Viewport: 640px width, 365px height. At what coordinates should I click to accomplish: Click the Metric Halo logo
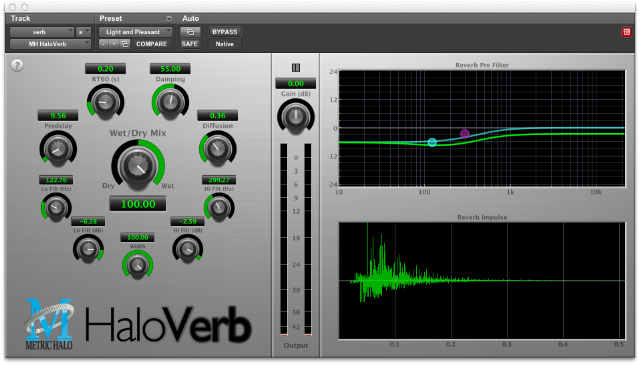tap(49, 324)
